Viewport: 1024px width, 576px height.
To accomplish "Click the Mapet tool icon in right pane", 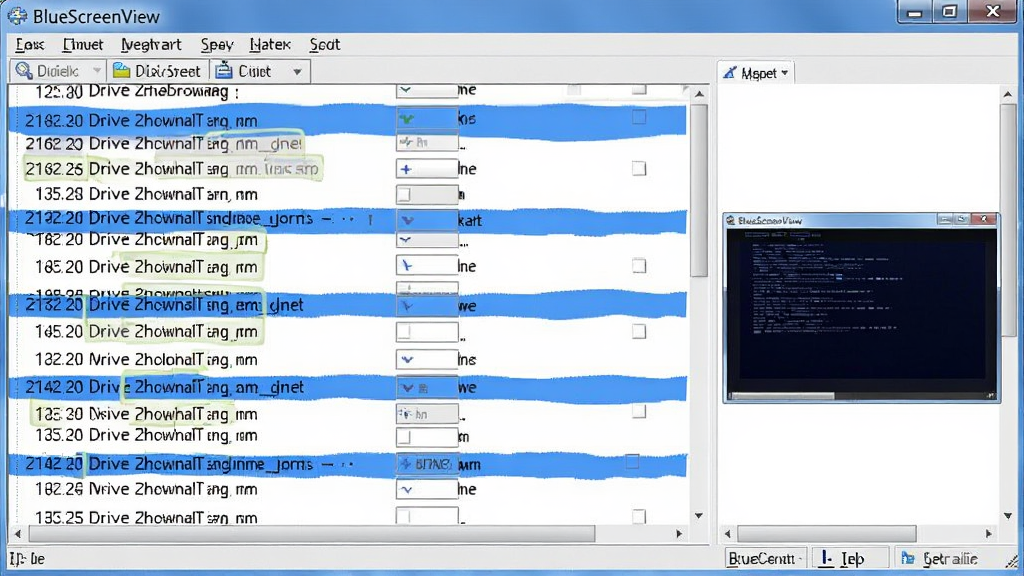I will 729,72.
